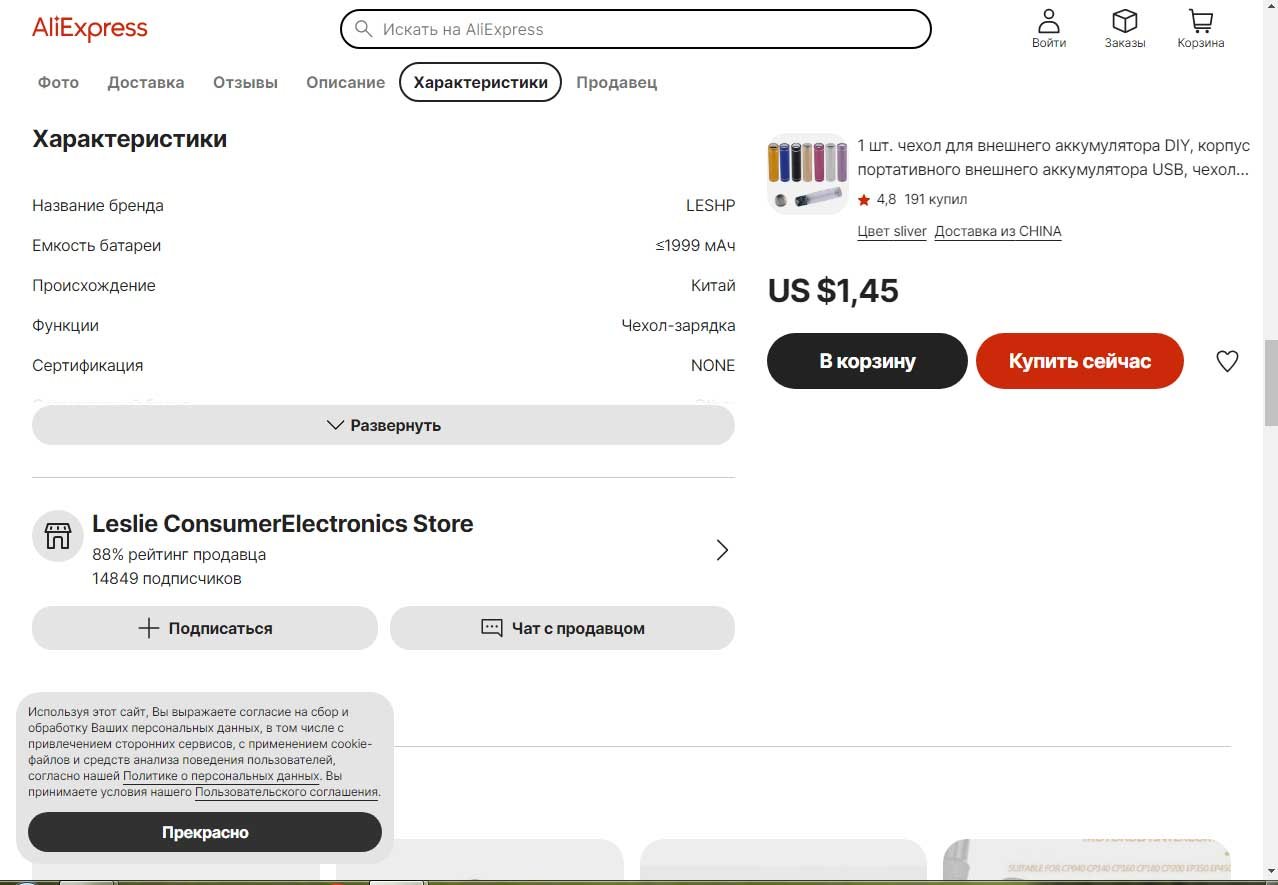
Task: Open the Продавец tab
Action: [616, 82]
